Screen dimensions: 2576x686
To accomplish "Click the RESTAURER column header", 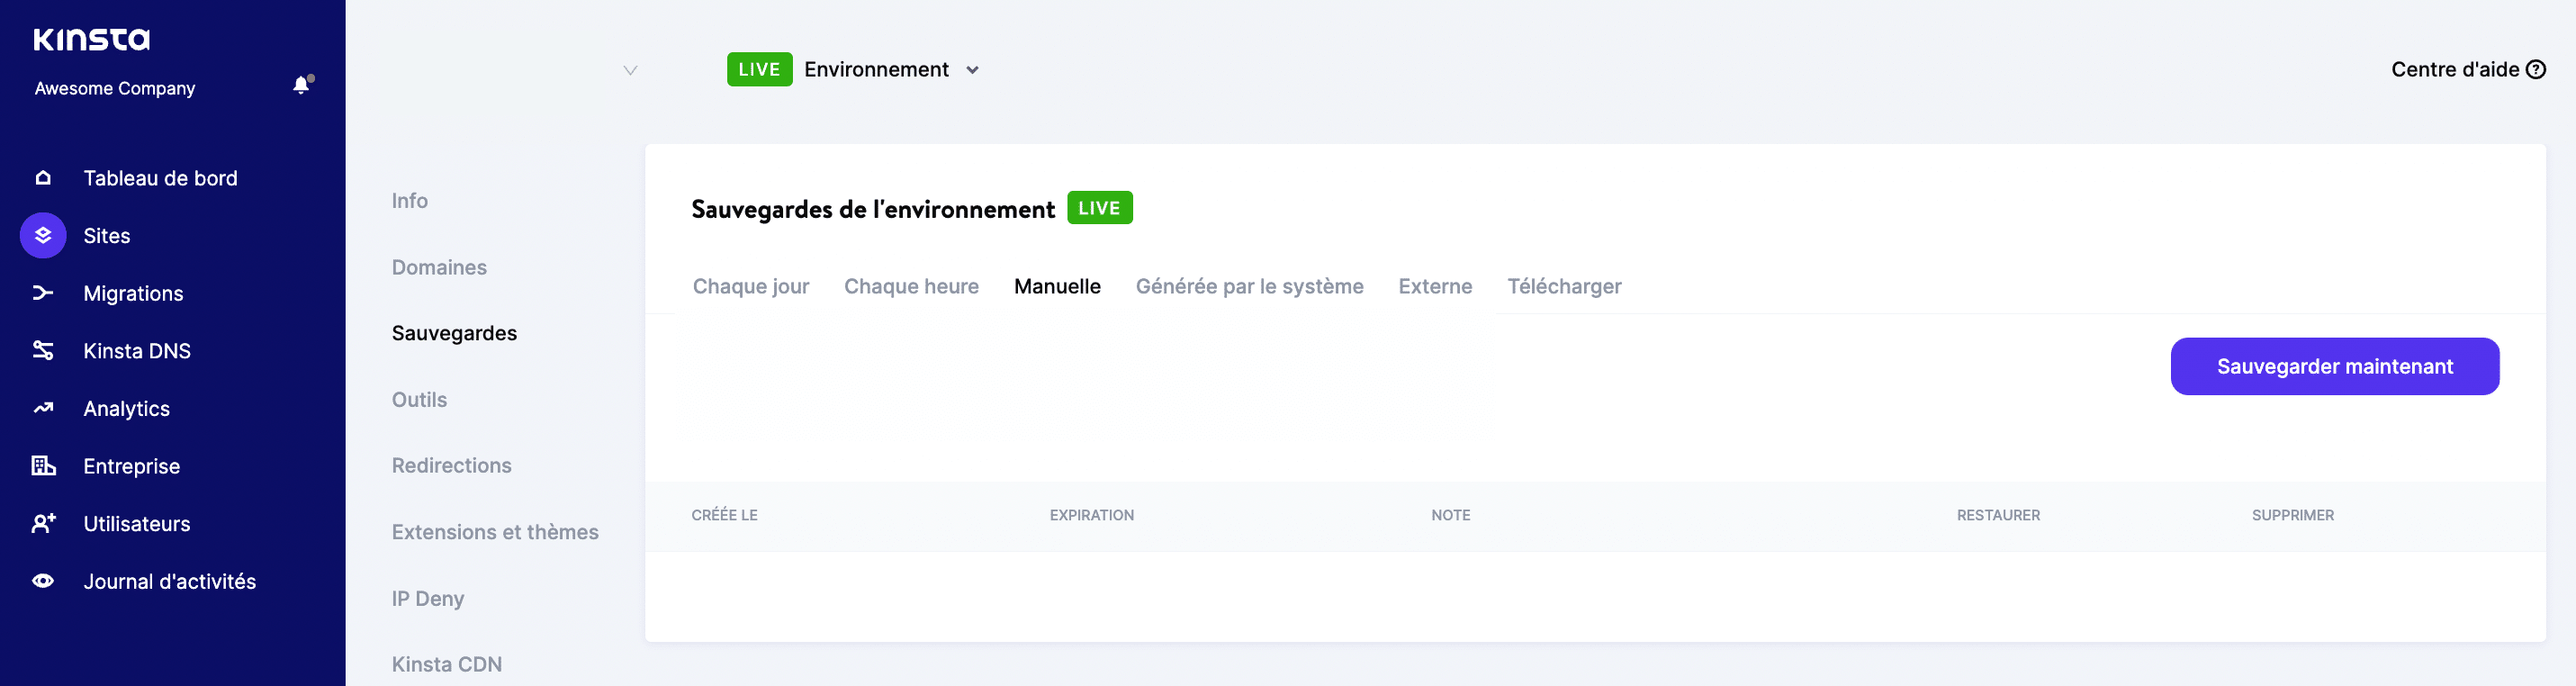I will (x=1997, y=515).
